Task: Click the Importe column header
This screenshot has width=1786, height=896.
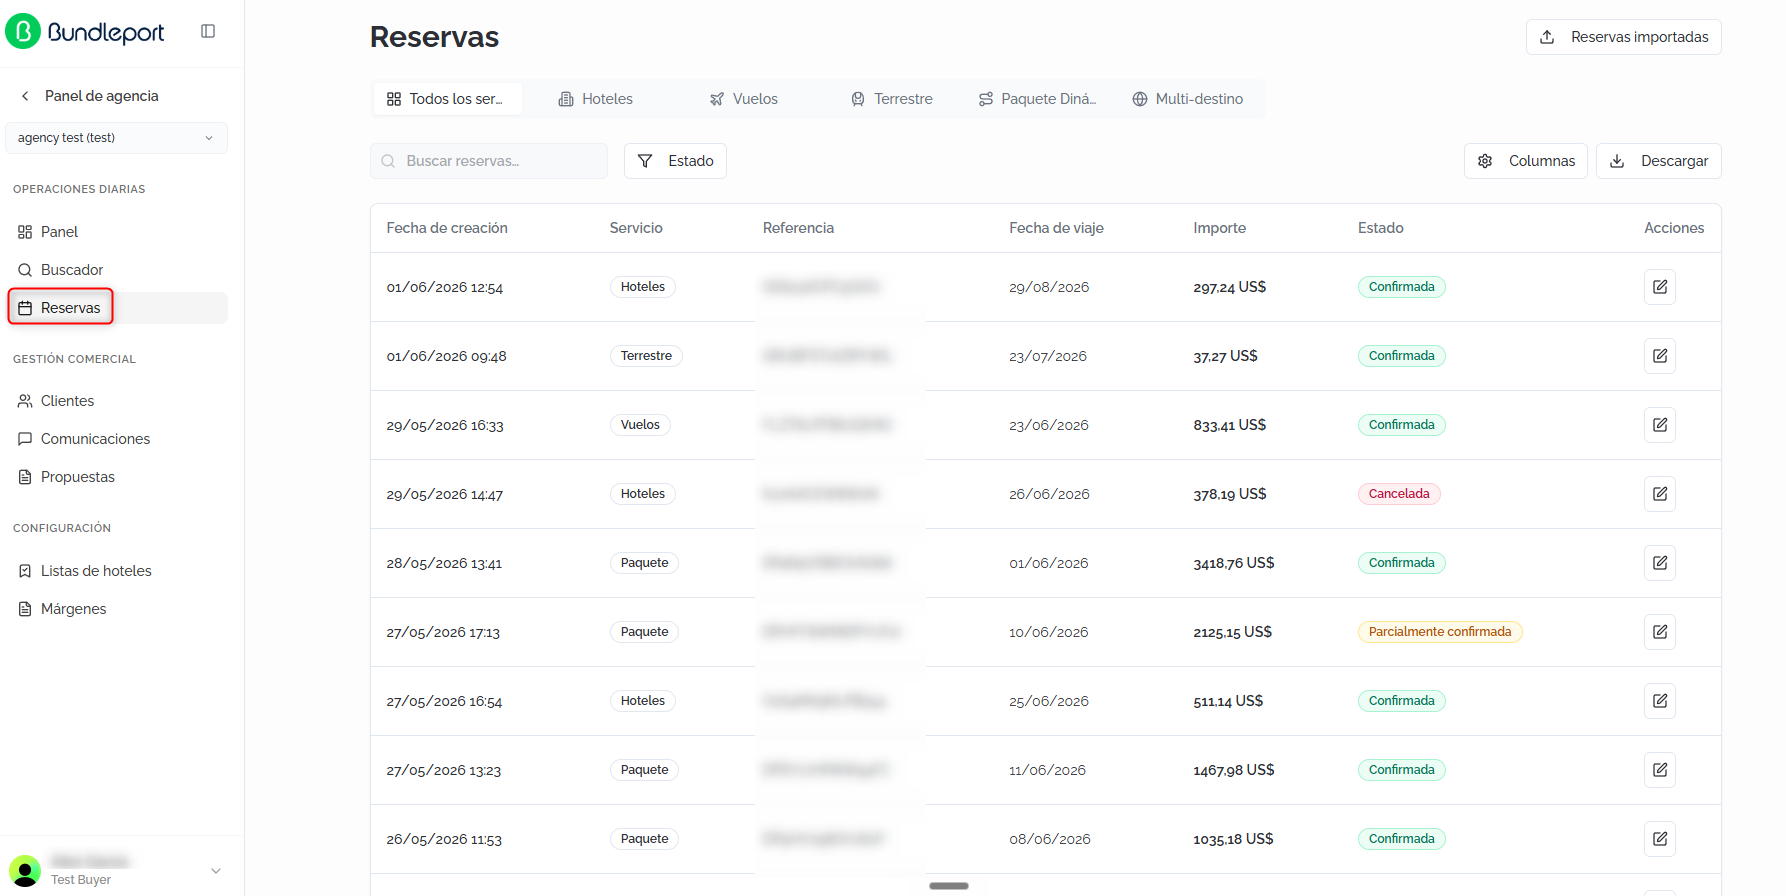Action: pos(1220,228)
